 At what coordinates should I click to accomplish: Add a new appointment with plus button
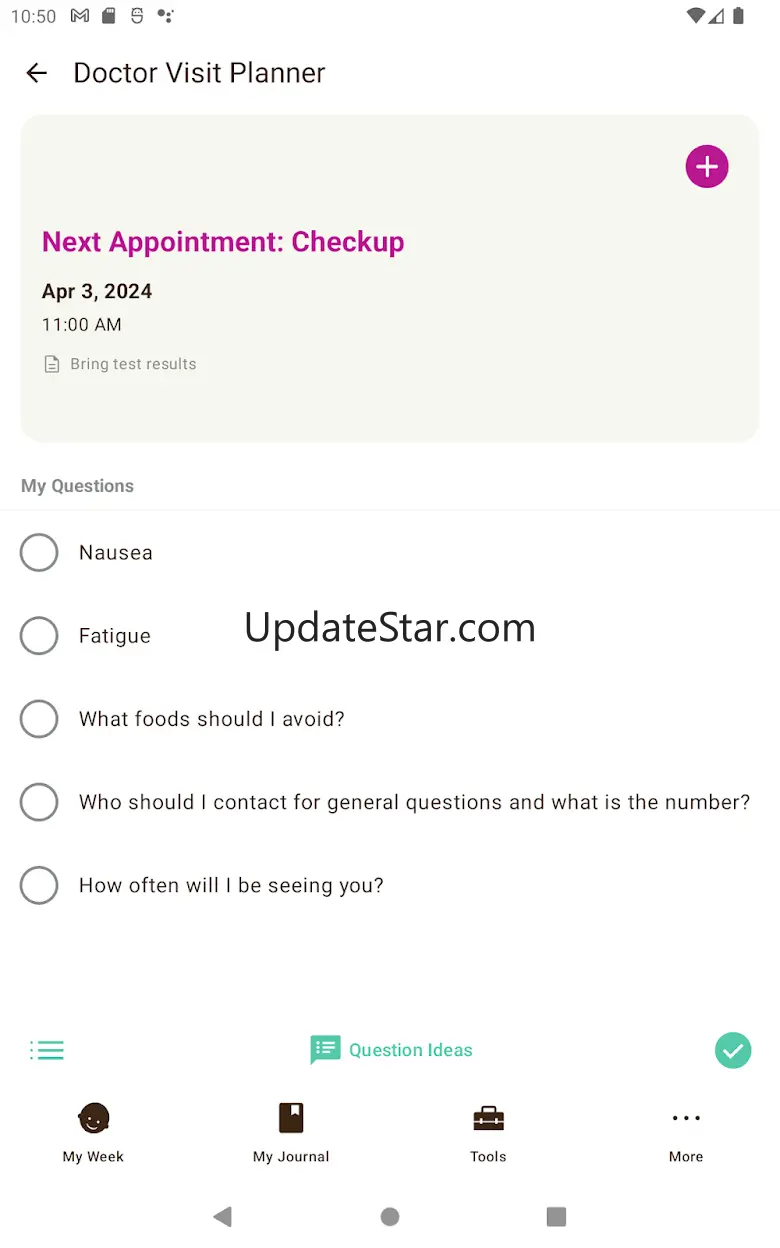pyautogui.click(x=706, y=166)
